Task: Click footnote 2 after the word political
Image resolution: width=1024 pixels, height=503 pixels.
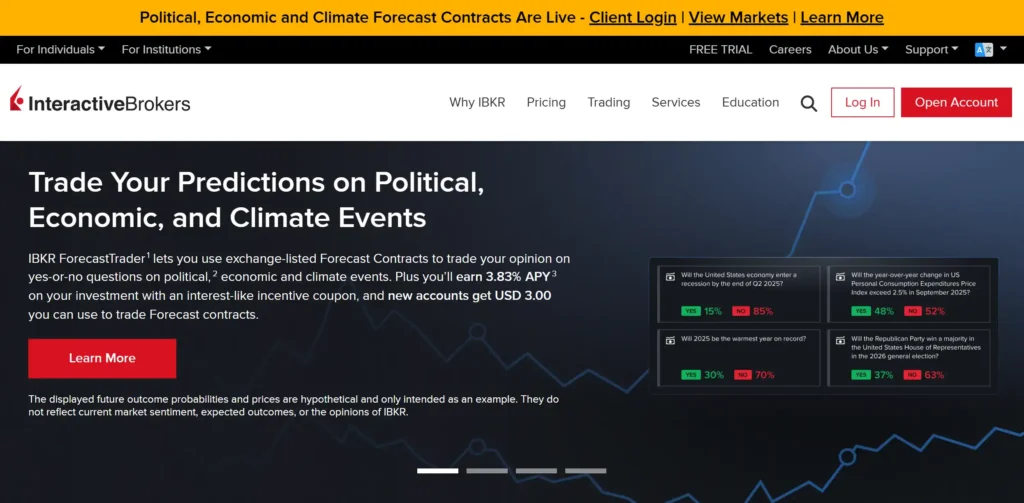Action: pos(215,273)
